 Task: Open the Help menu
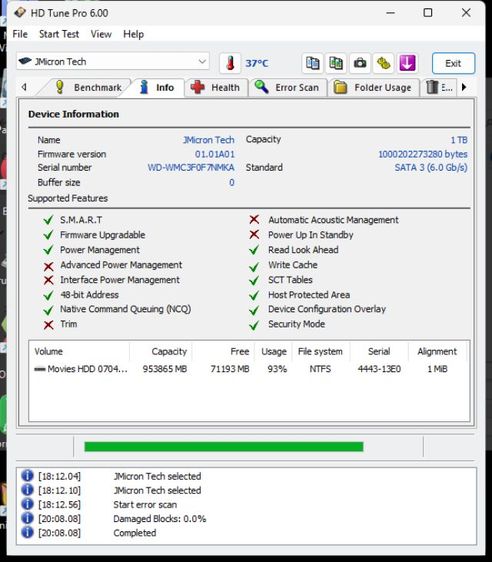coord(134,34)
